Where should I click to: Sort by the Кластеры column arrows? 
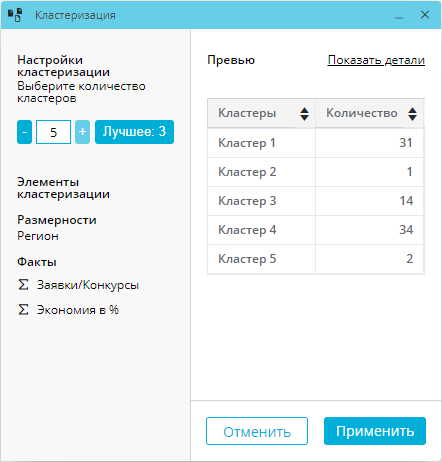[304, 114]
